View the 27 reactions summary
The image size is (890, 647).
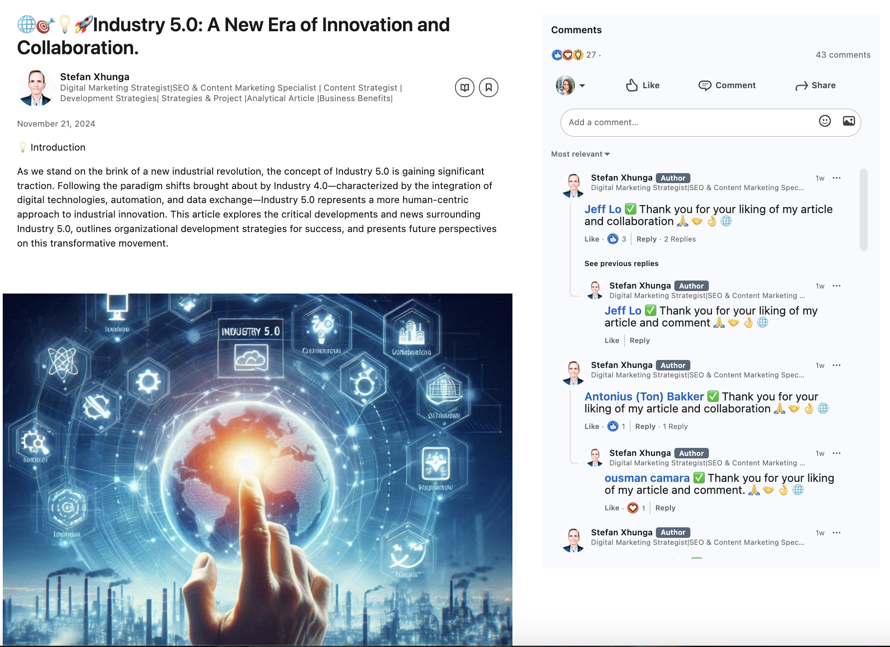click(x=574, y=54)
